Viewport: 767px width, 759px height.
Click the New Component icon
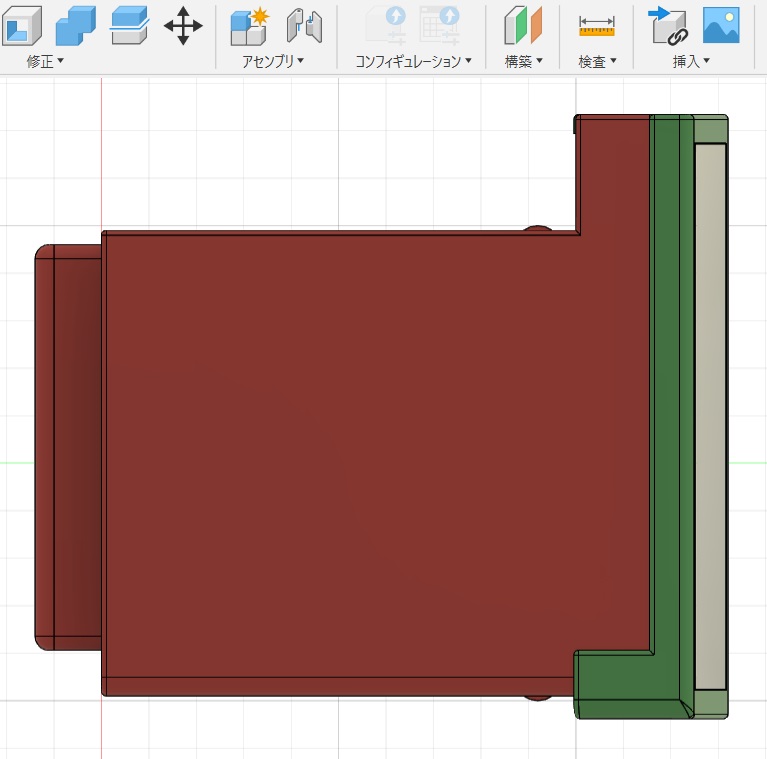[249, 26]
